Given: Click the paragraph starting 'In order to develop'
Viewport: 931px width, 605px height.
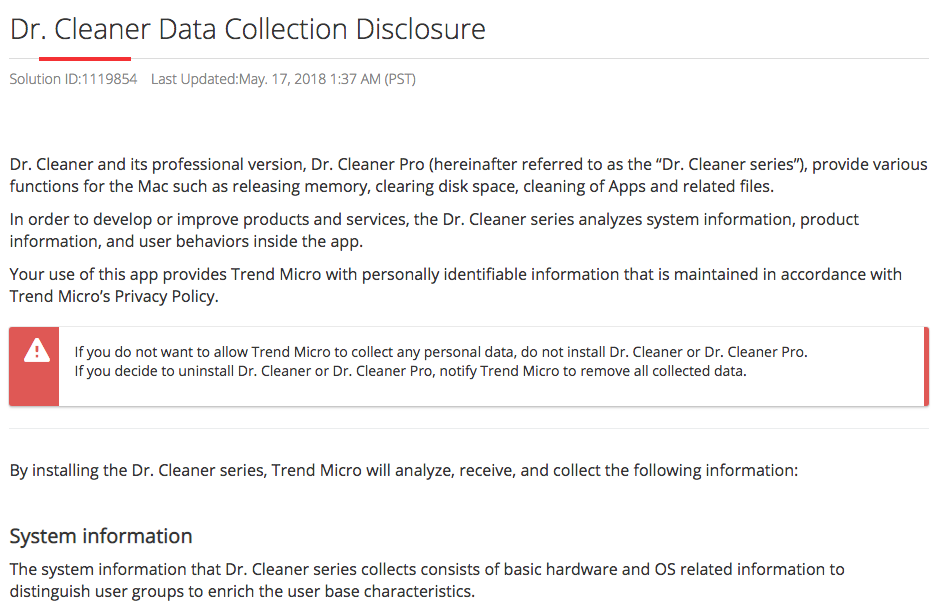Looking at the screenshot, I should [434, 230].
